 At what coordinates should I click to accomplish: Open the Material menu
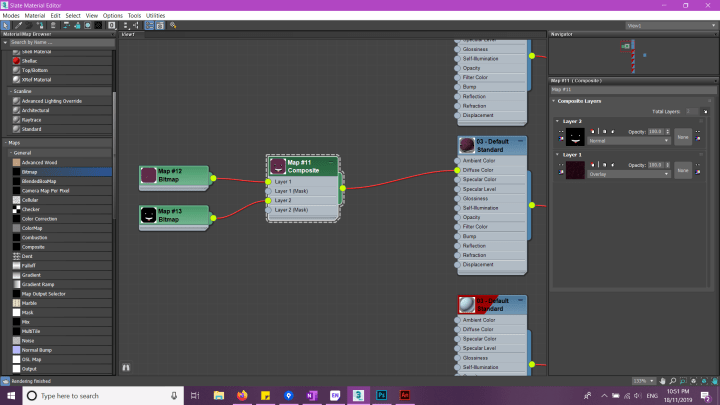(x=35, y=16)
